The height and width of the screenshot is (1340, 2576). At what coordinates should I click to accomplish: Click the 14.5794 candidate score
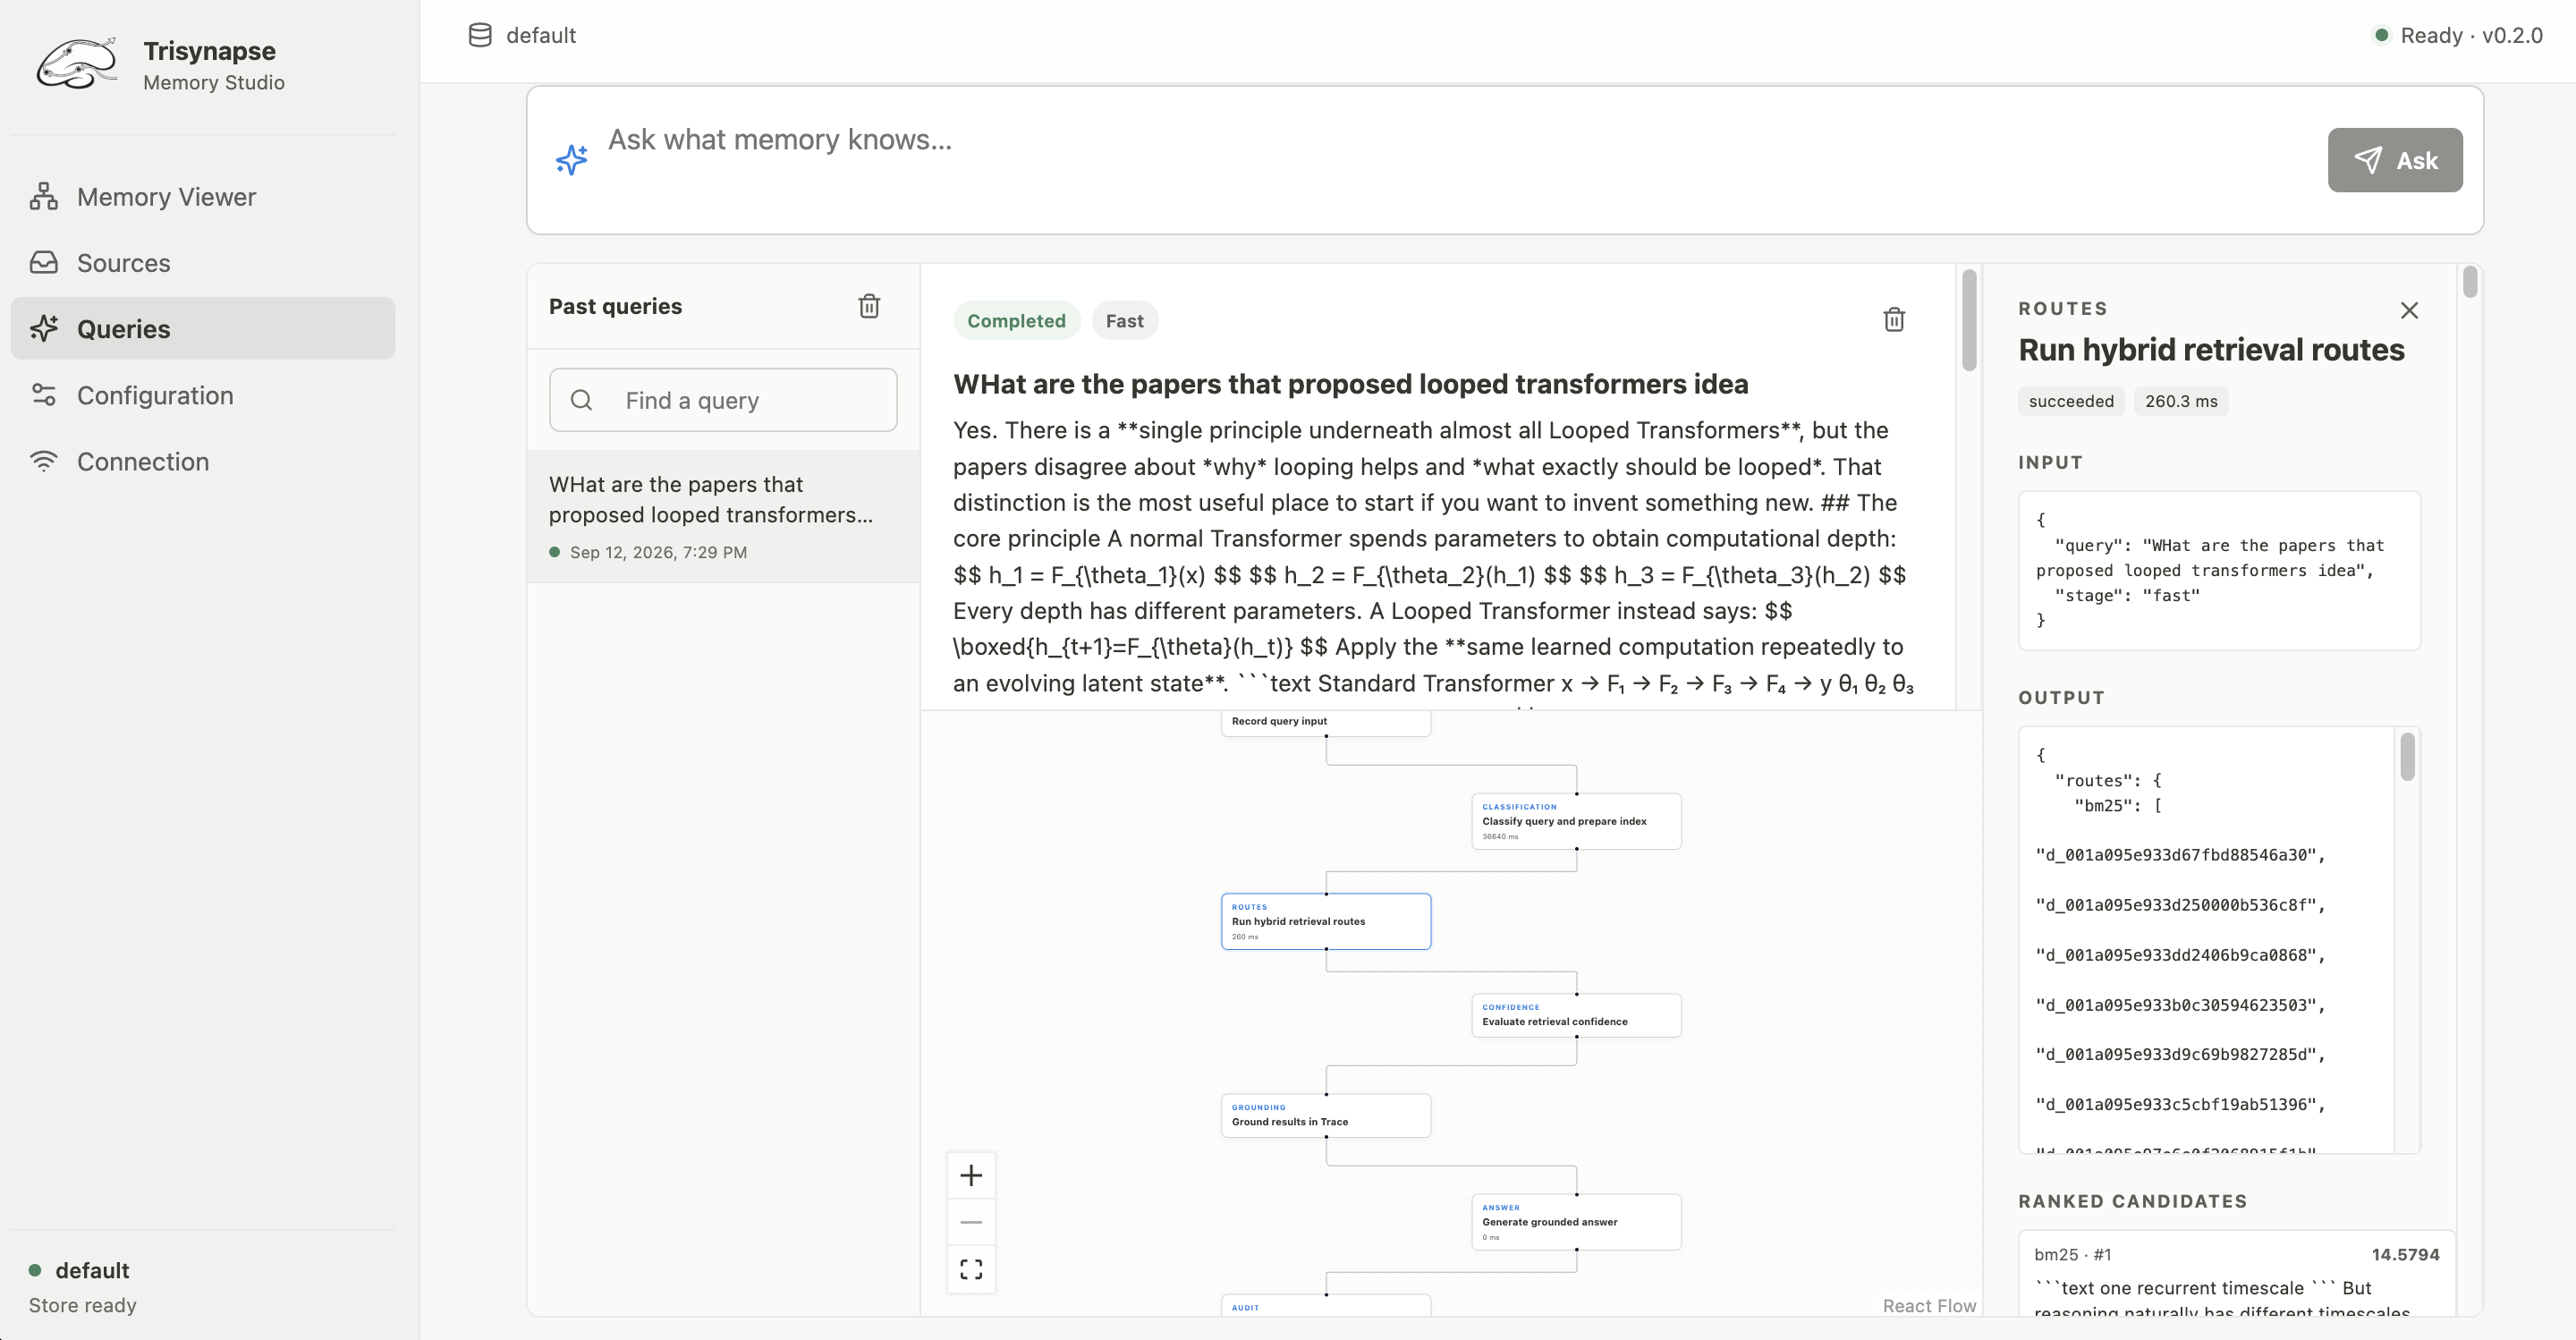[x=2405, y=1254]
